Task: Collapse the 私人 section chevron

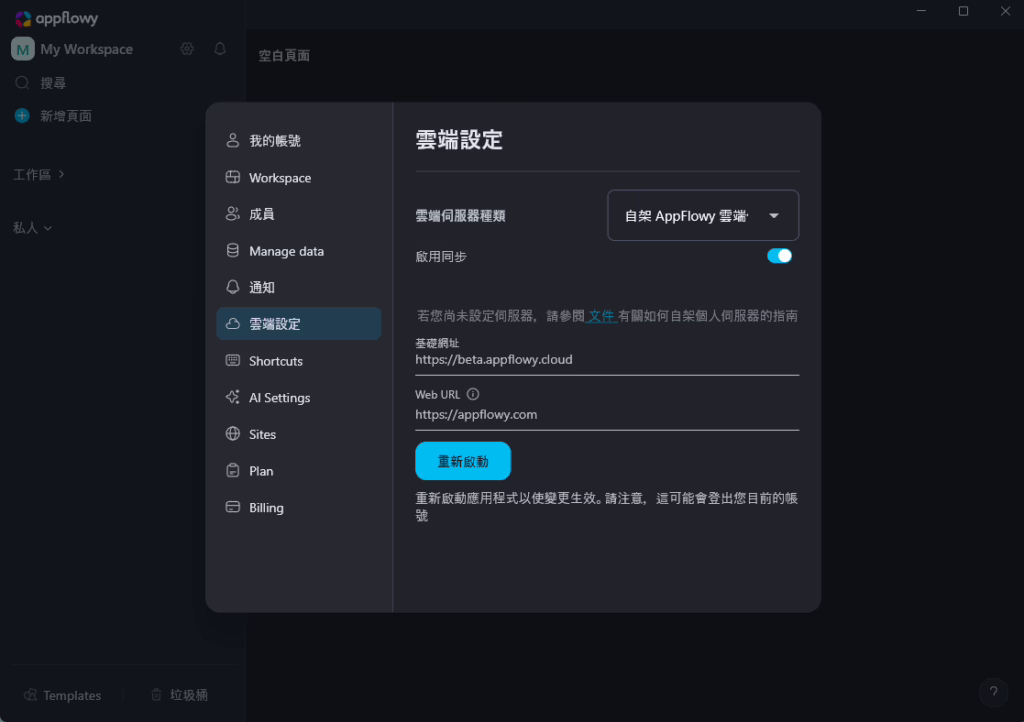Action: 48,228
